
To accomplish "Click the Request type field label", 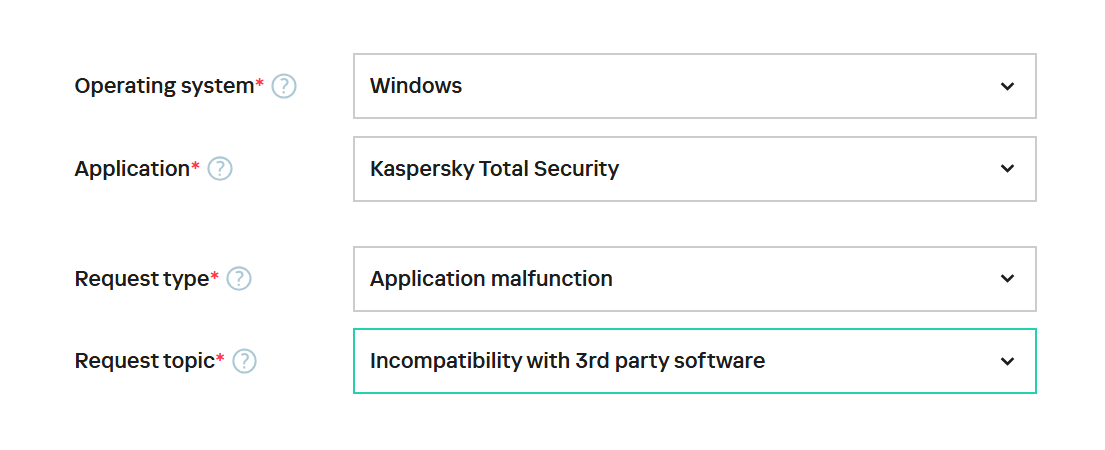I will tap(141, 279).
